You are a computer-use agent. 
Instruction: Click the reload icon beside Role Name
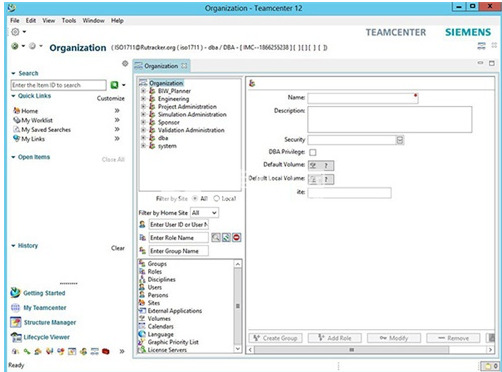pyautogui.click(x=226, y=237)
